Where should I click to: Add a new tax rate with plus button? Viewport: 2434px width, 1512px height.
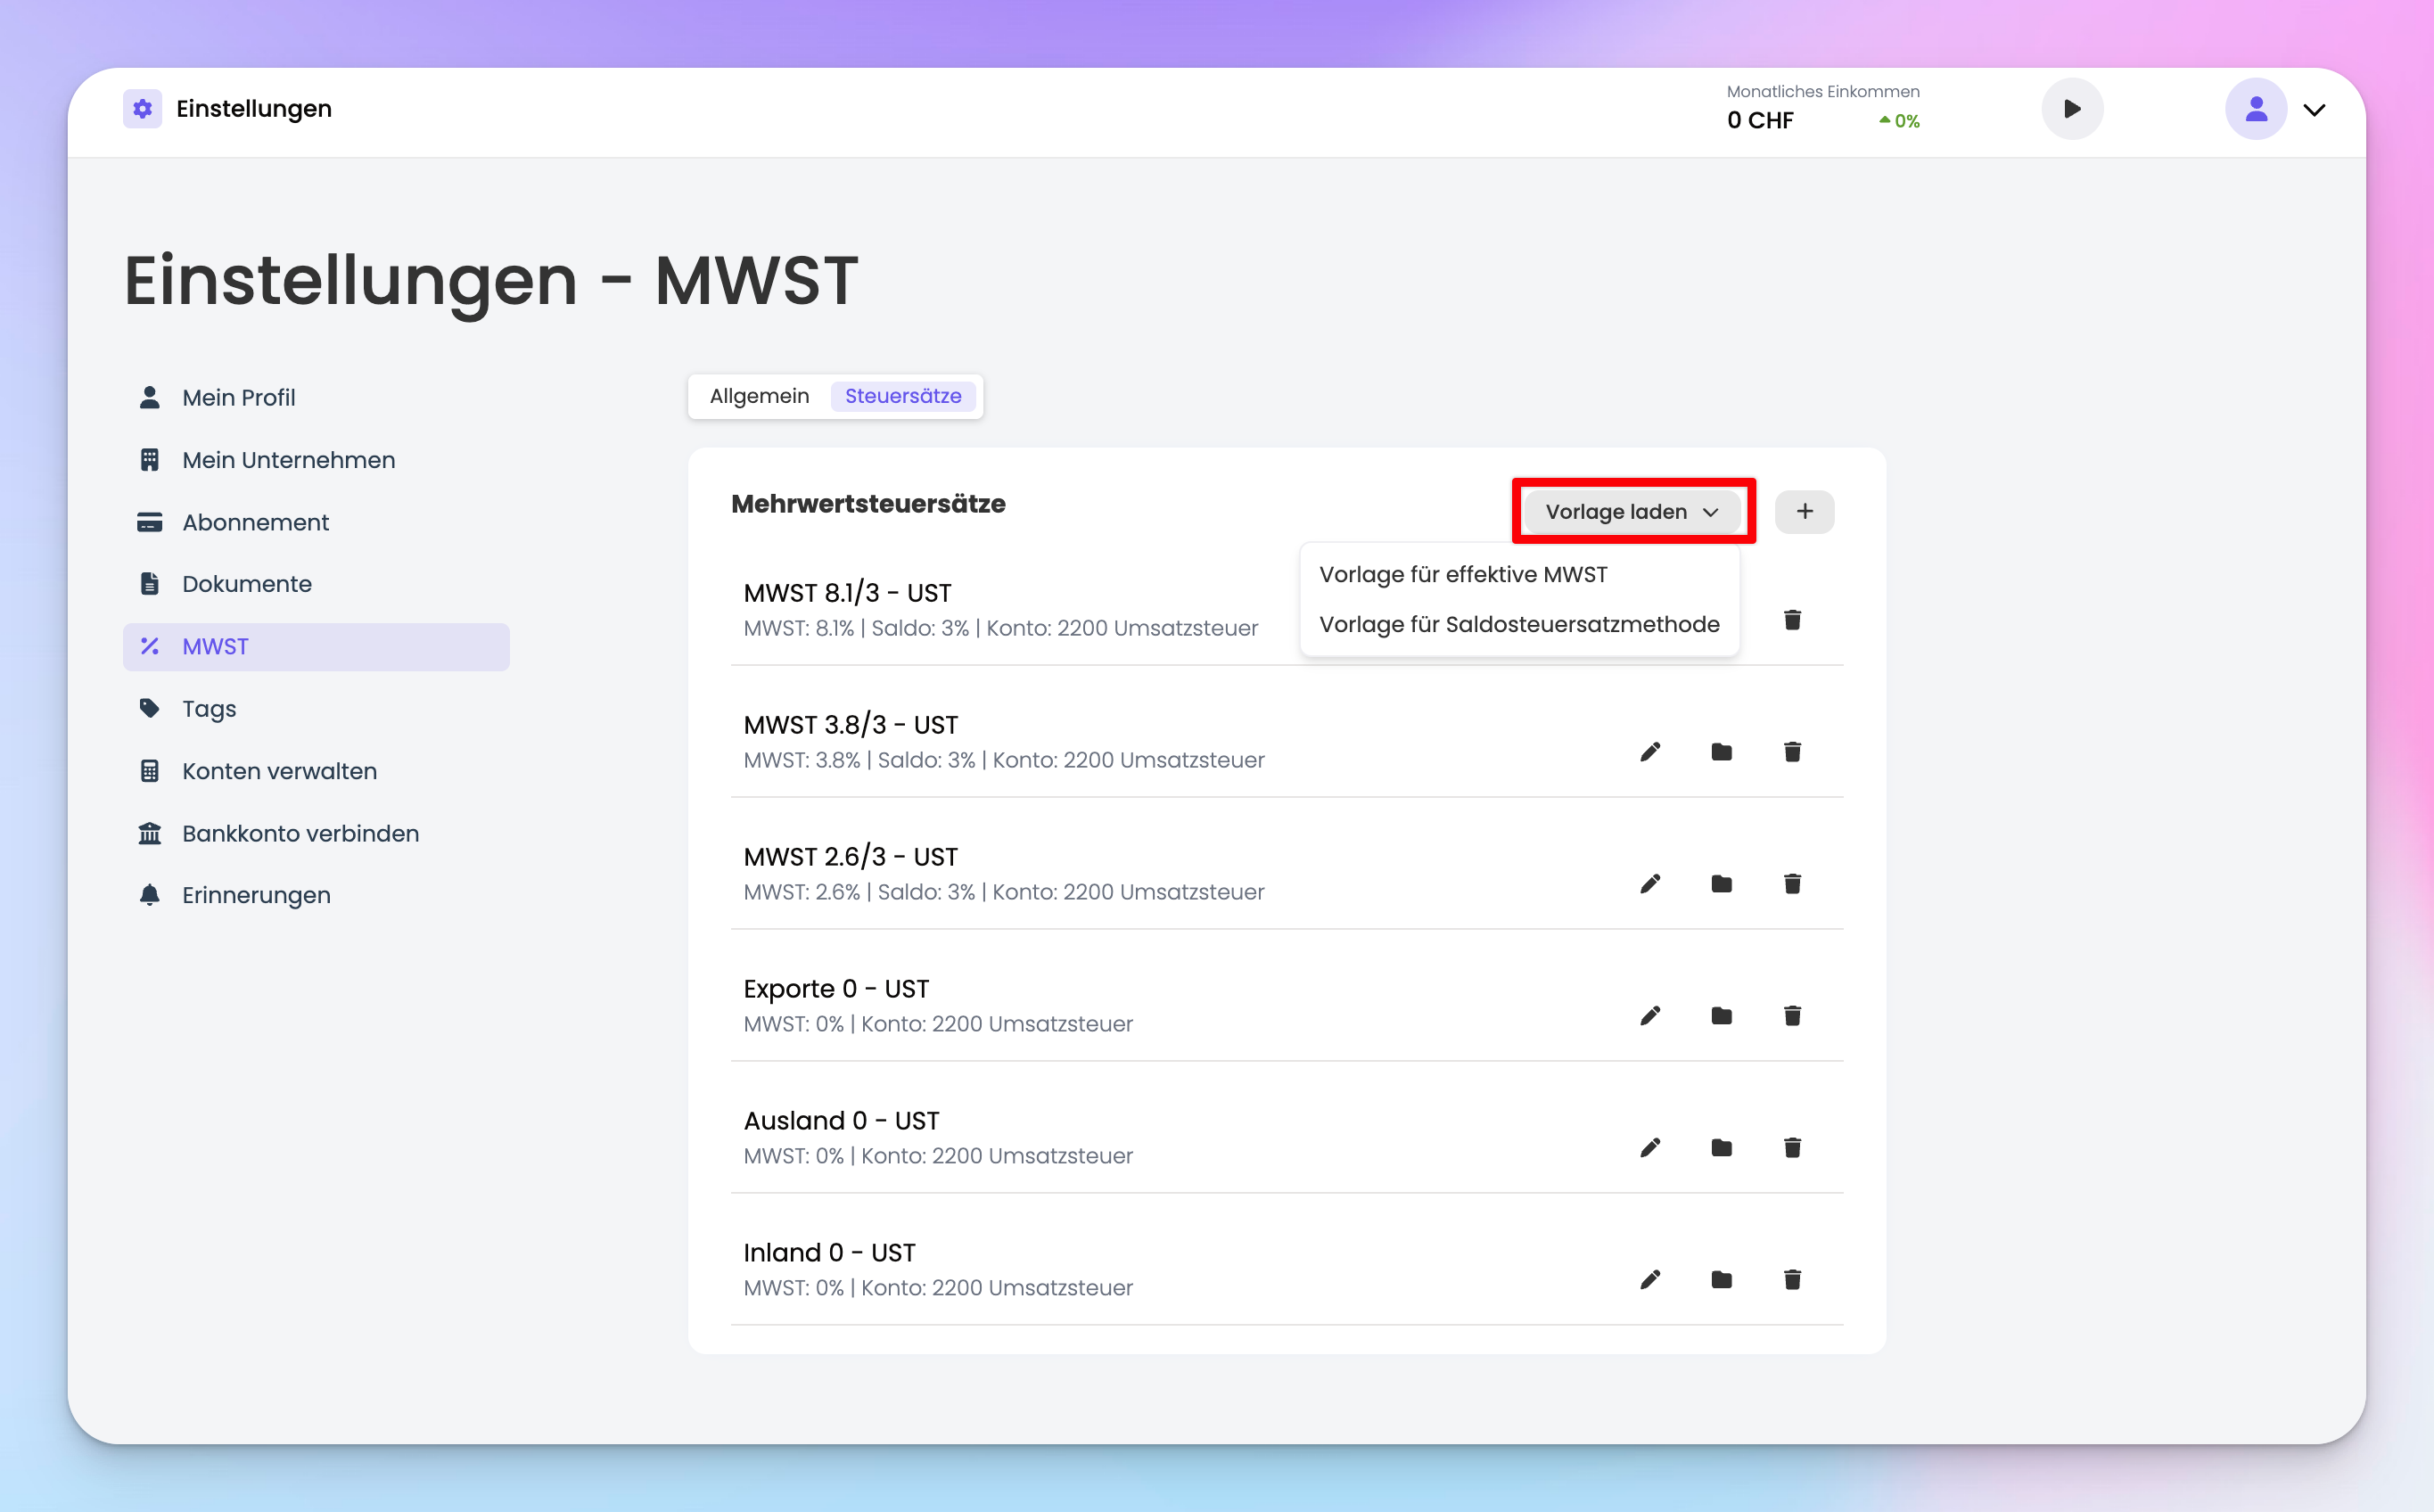click(x=1804, y=512)
